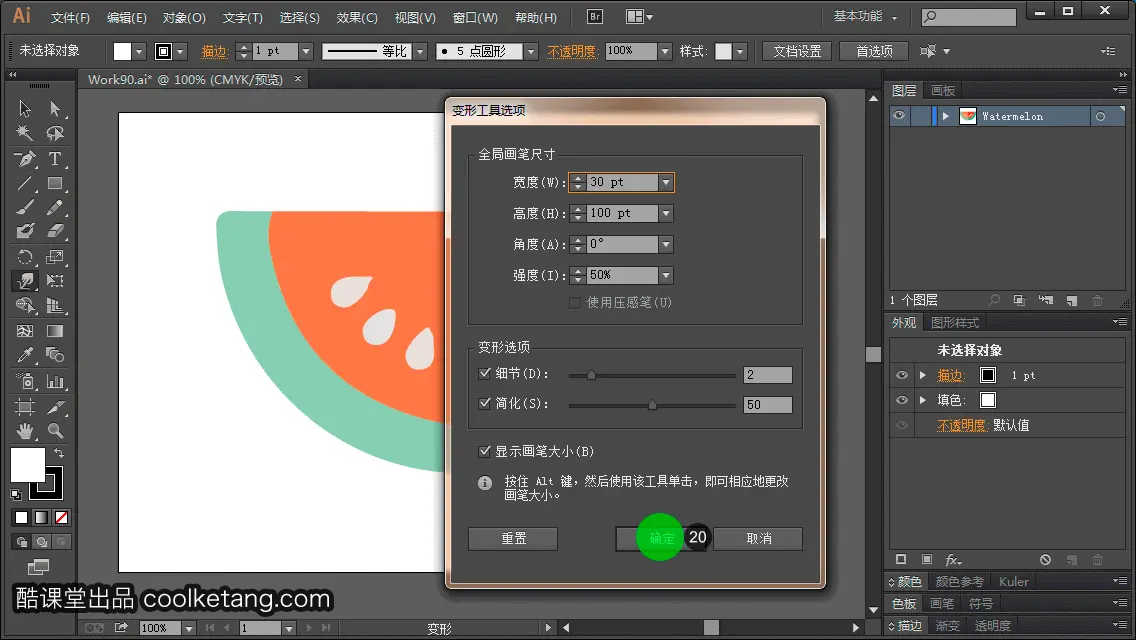This screenshot has width=1136, height=640.
Task: Click the search field in the top bar
Action: tap(969, 16)
